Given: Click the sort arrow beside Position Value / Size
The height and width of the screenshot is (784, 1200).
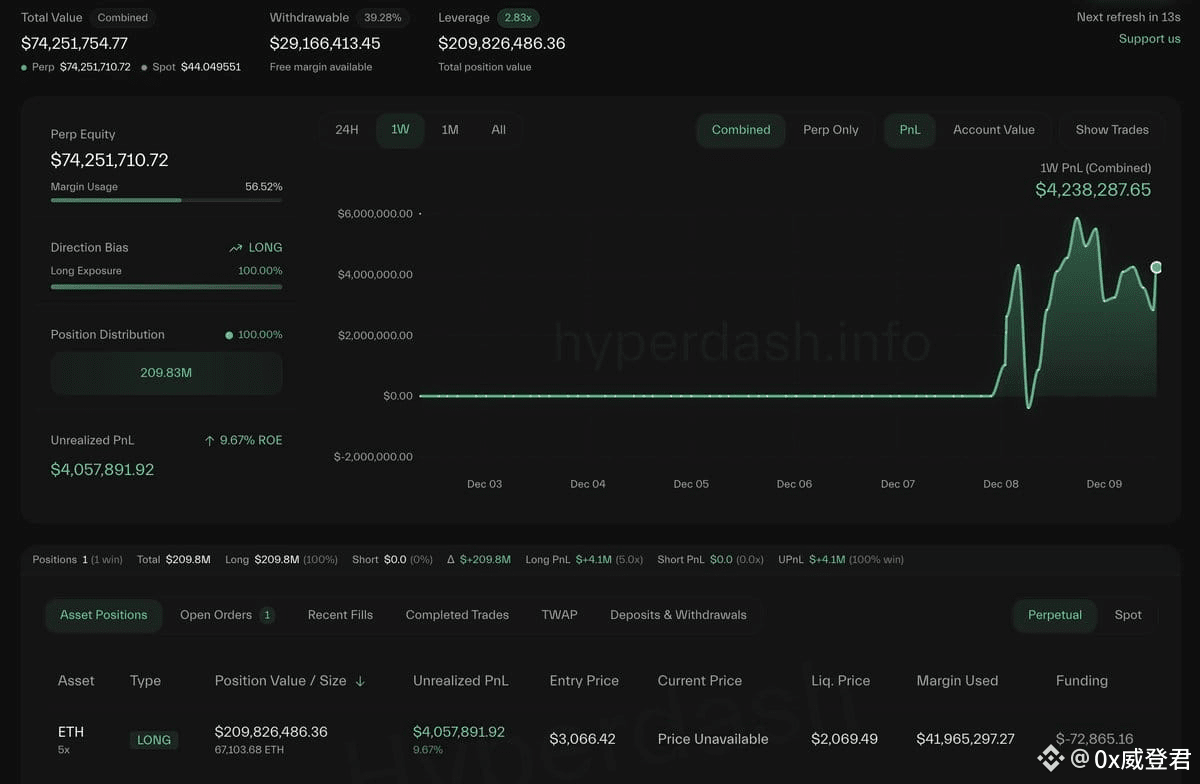Looking at the screenshot, I should pyautogui.click(x=360, y=681).
